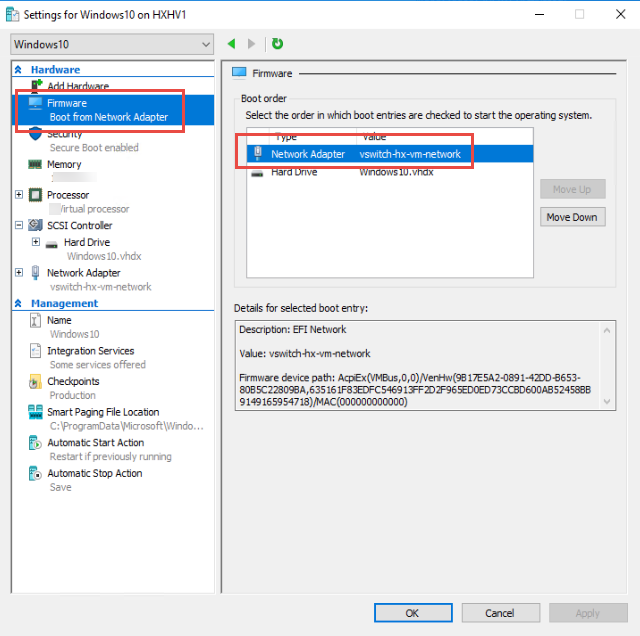The height and width of the screenshot is (636, 640).
Task: Close the settings window
Action: (620, 14)
